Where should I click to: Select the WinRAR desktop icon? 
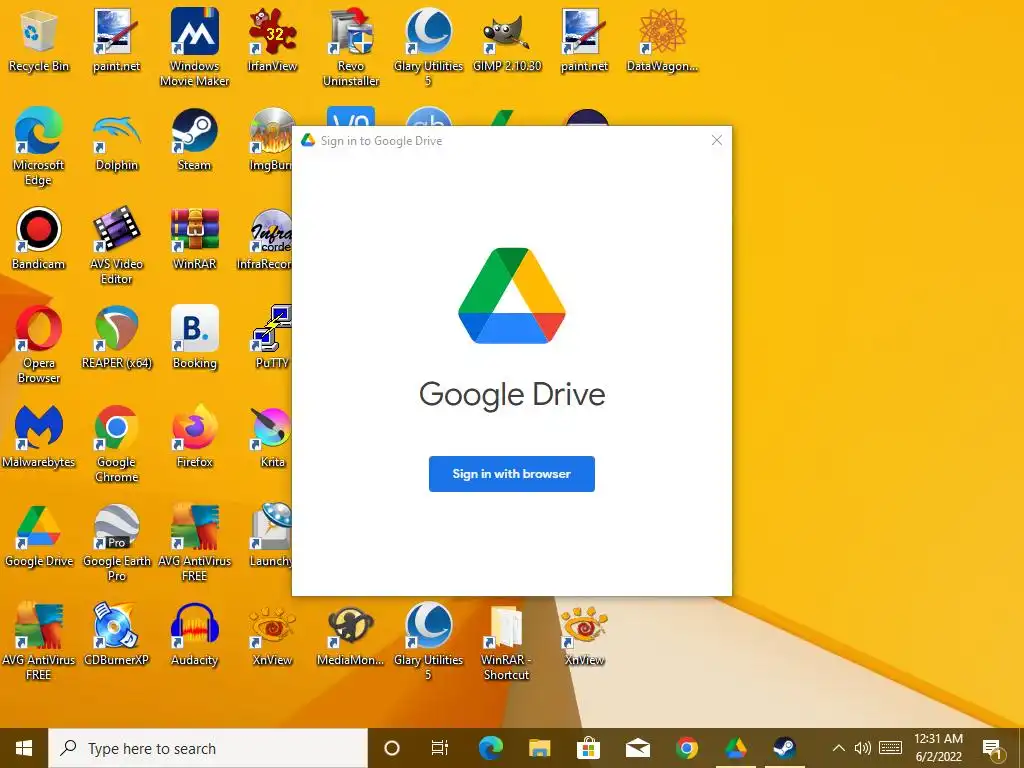(195, 240)
